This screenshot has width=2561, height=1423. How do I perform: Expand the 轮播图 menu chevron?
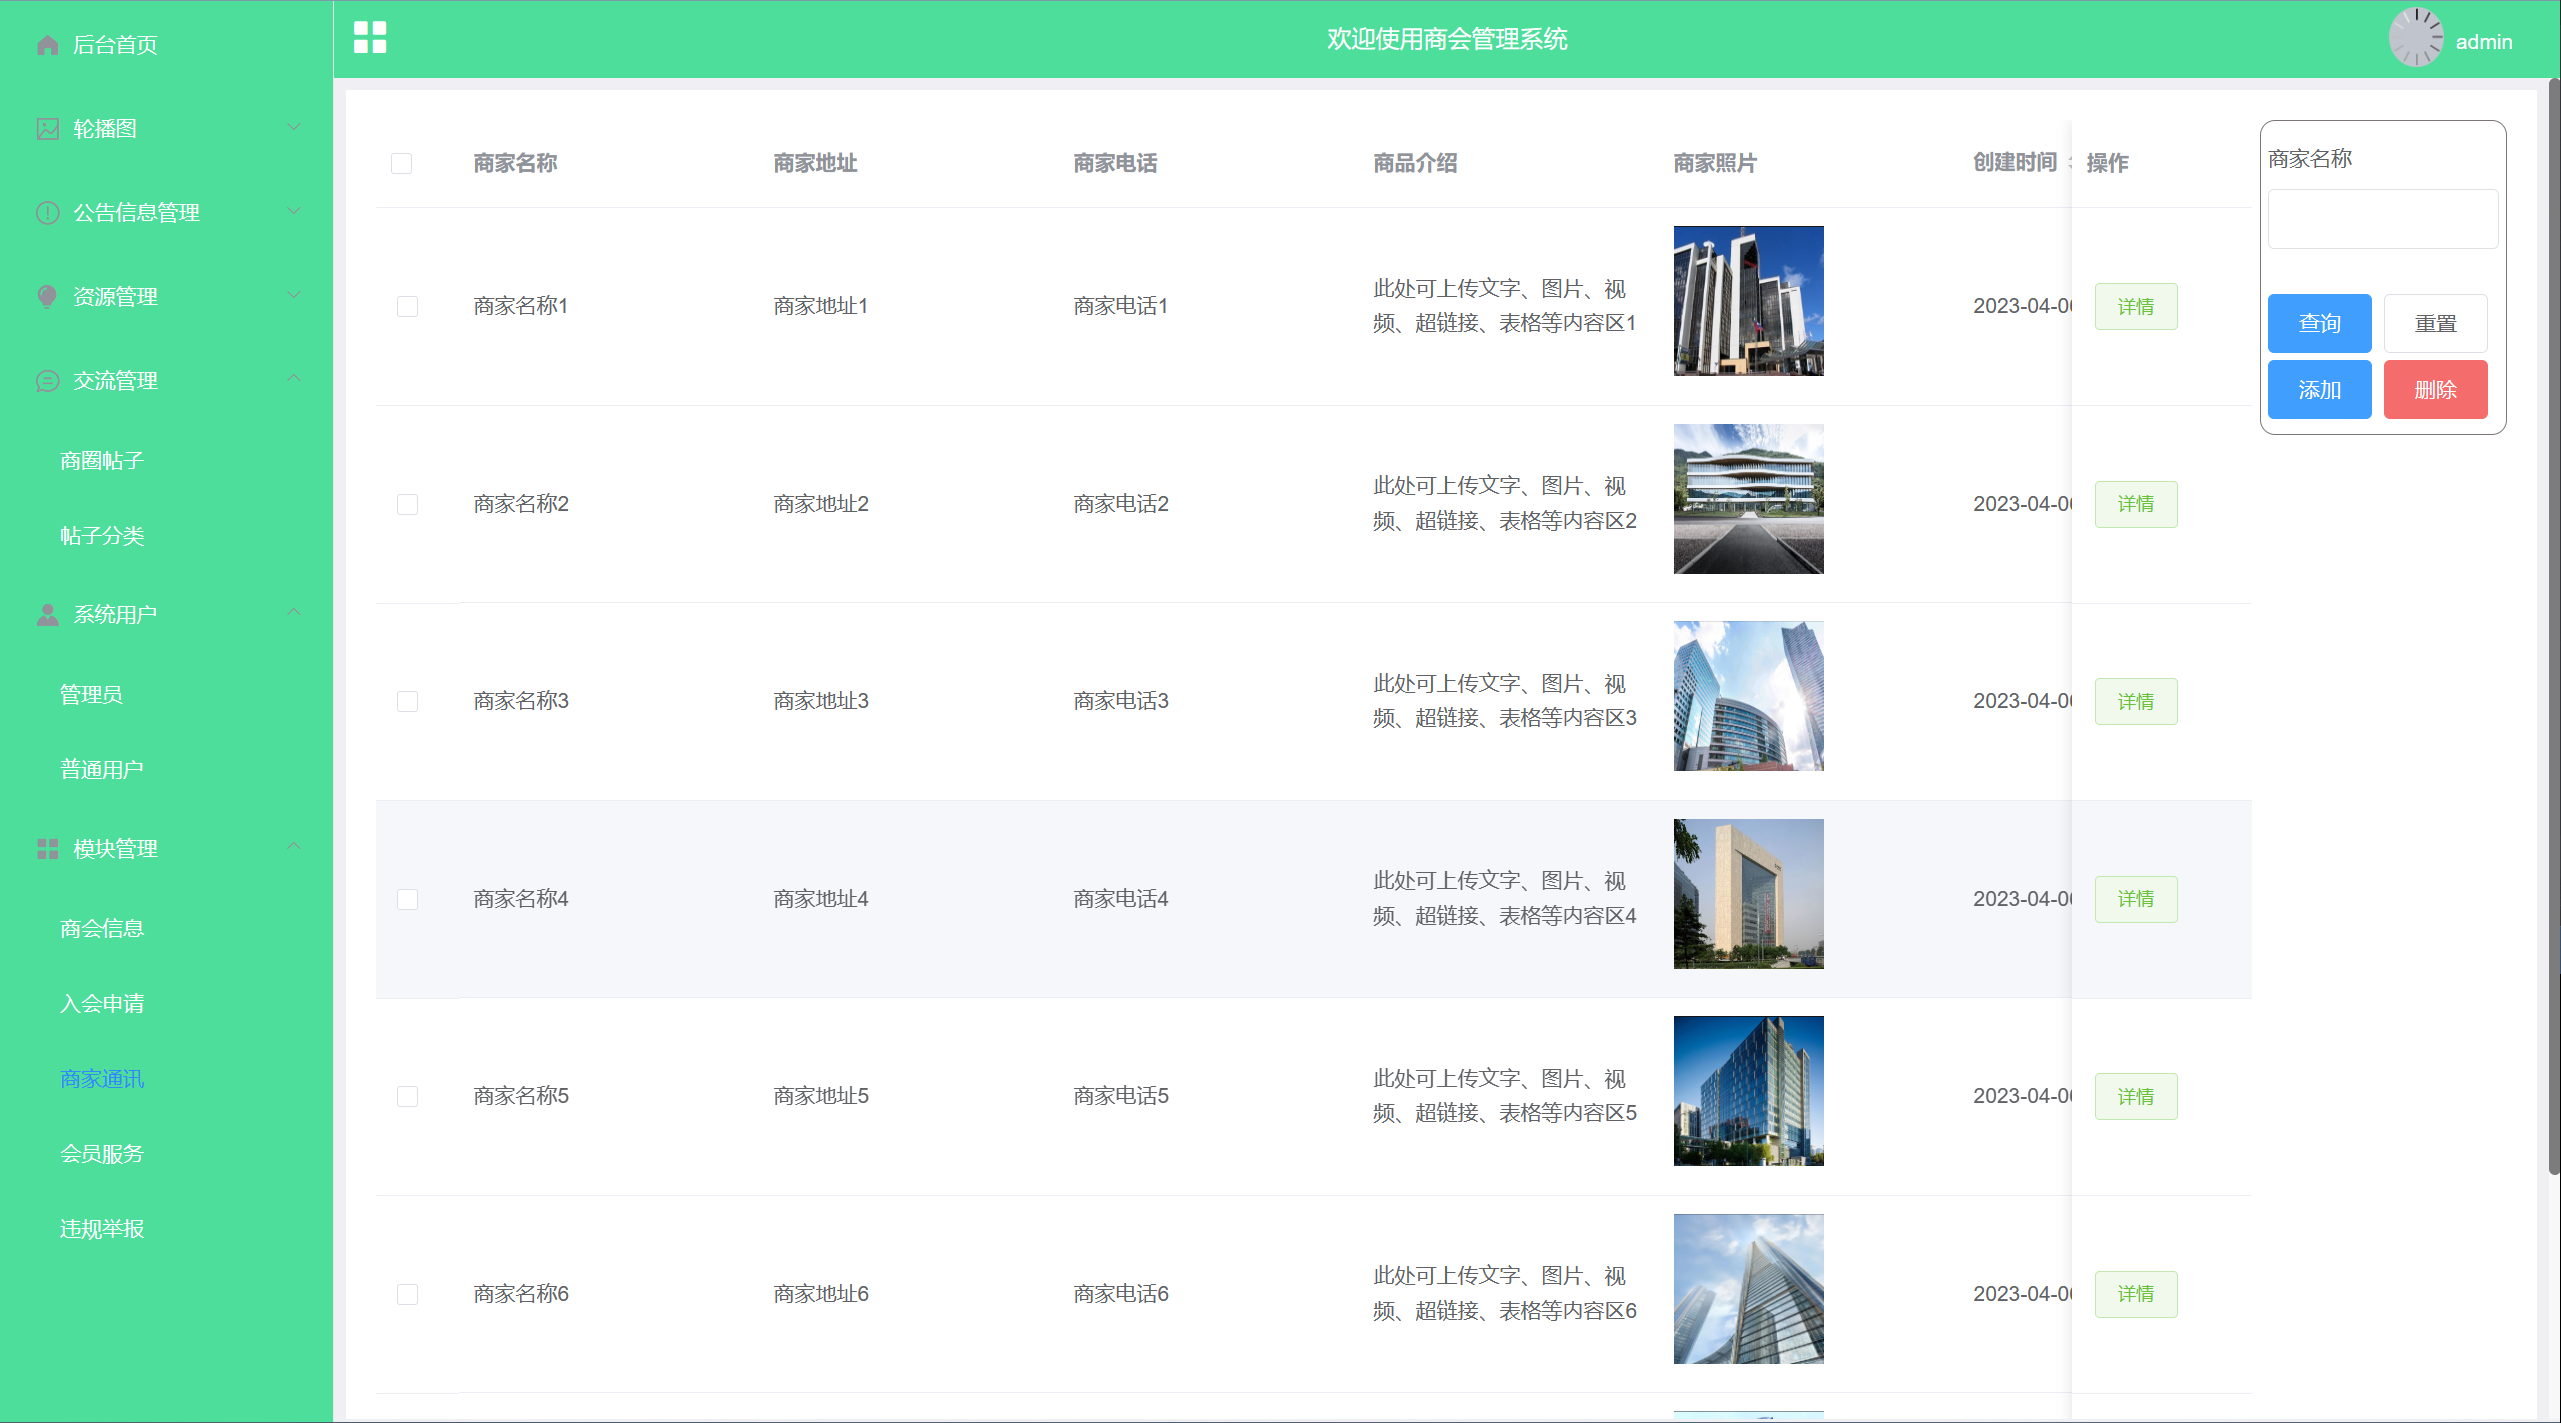294,127
